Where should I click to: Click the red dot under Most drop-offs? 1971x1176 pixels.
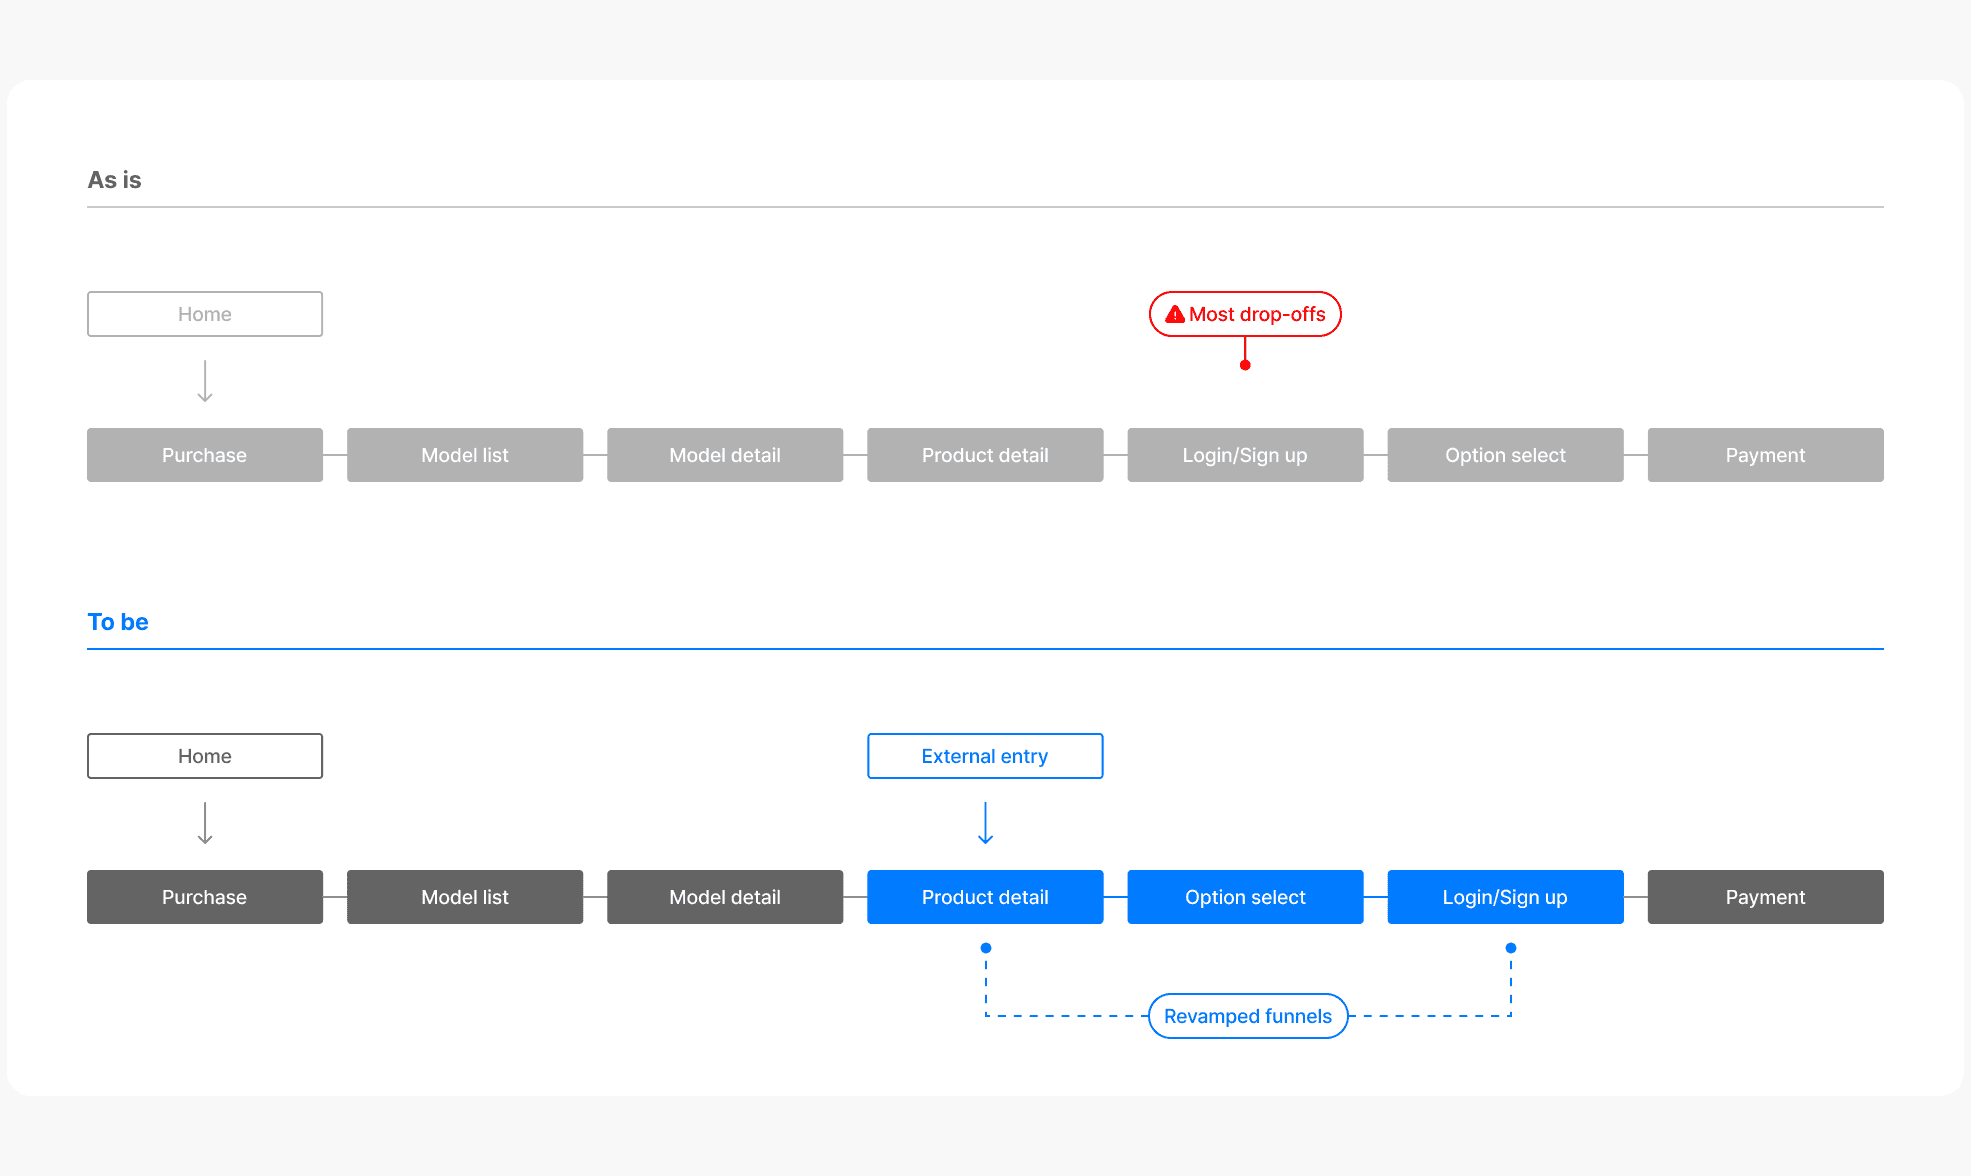(1245, 365)
